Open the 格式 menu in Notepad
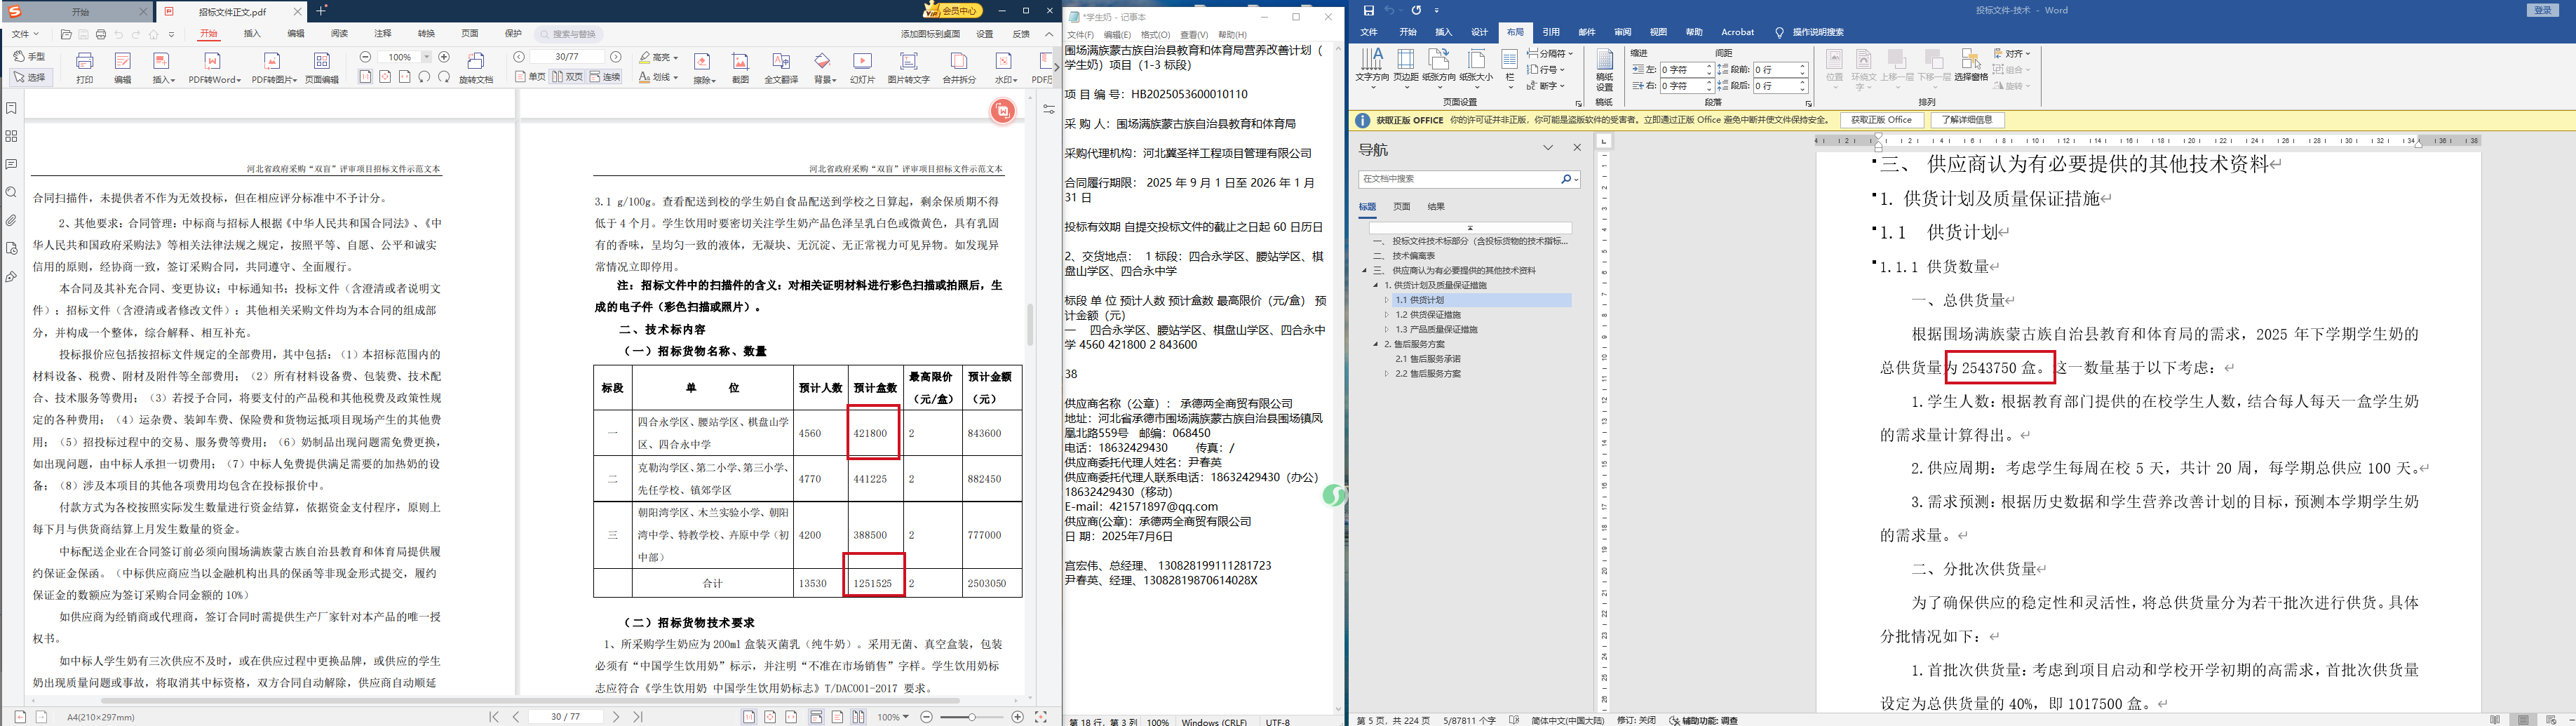2576x726 pixels. click(1155, 35)
